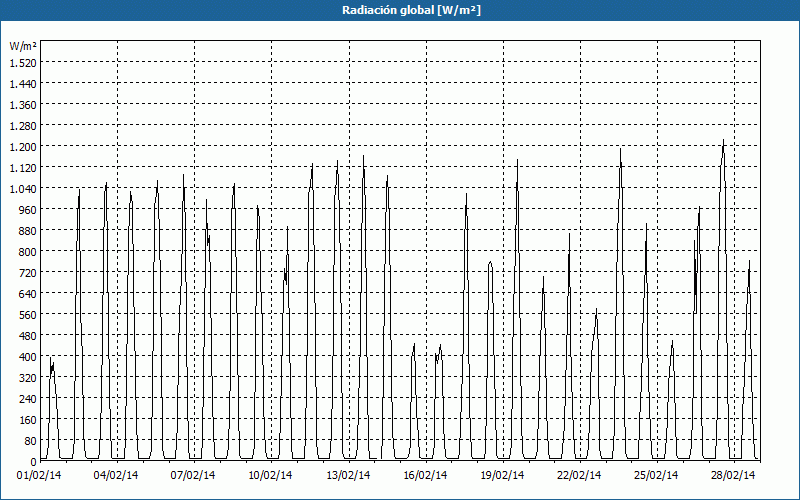Click the 80 y-axis value
The width and height of the screenshot is (800, 500).
click(31, 441)
